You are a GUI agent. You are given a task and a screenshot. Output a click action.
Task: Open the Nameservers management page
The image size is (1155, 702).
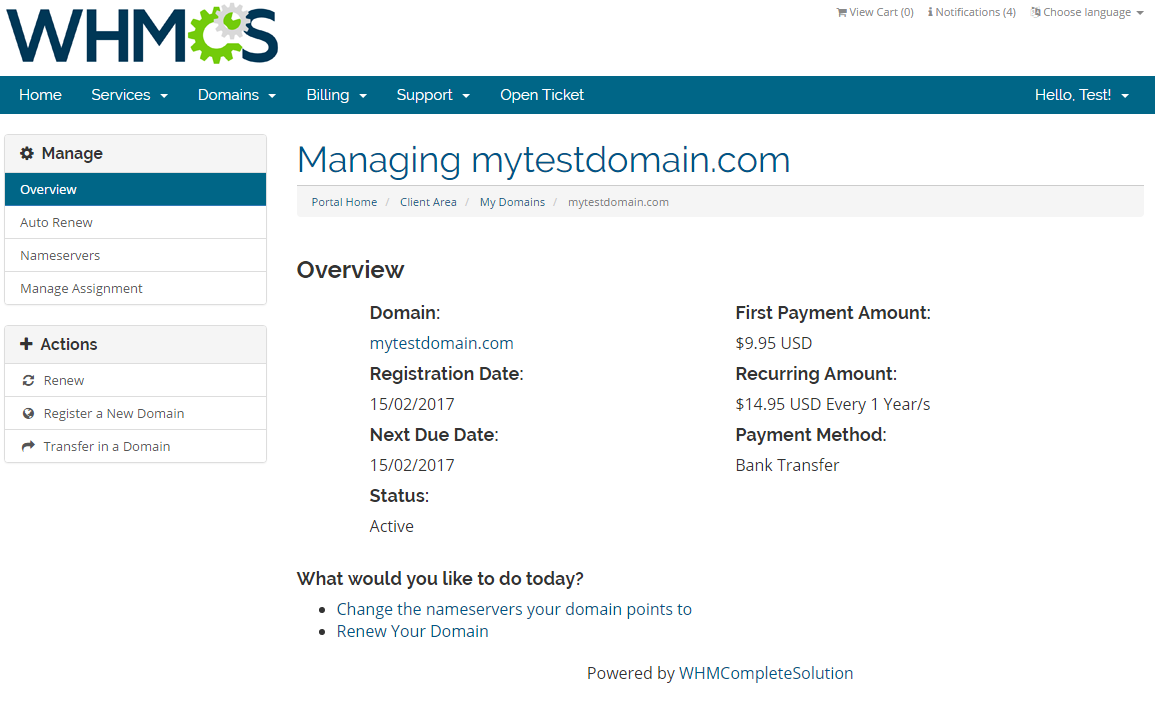[59, 255]
